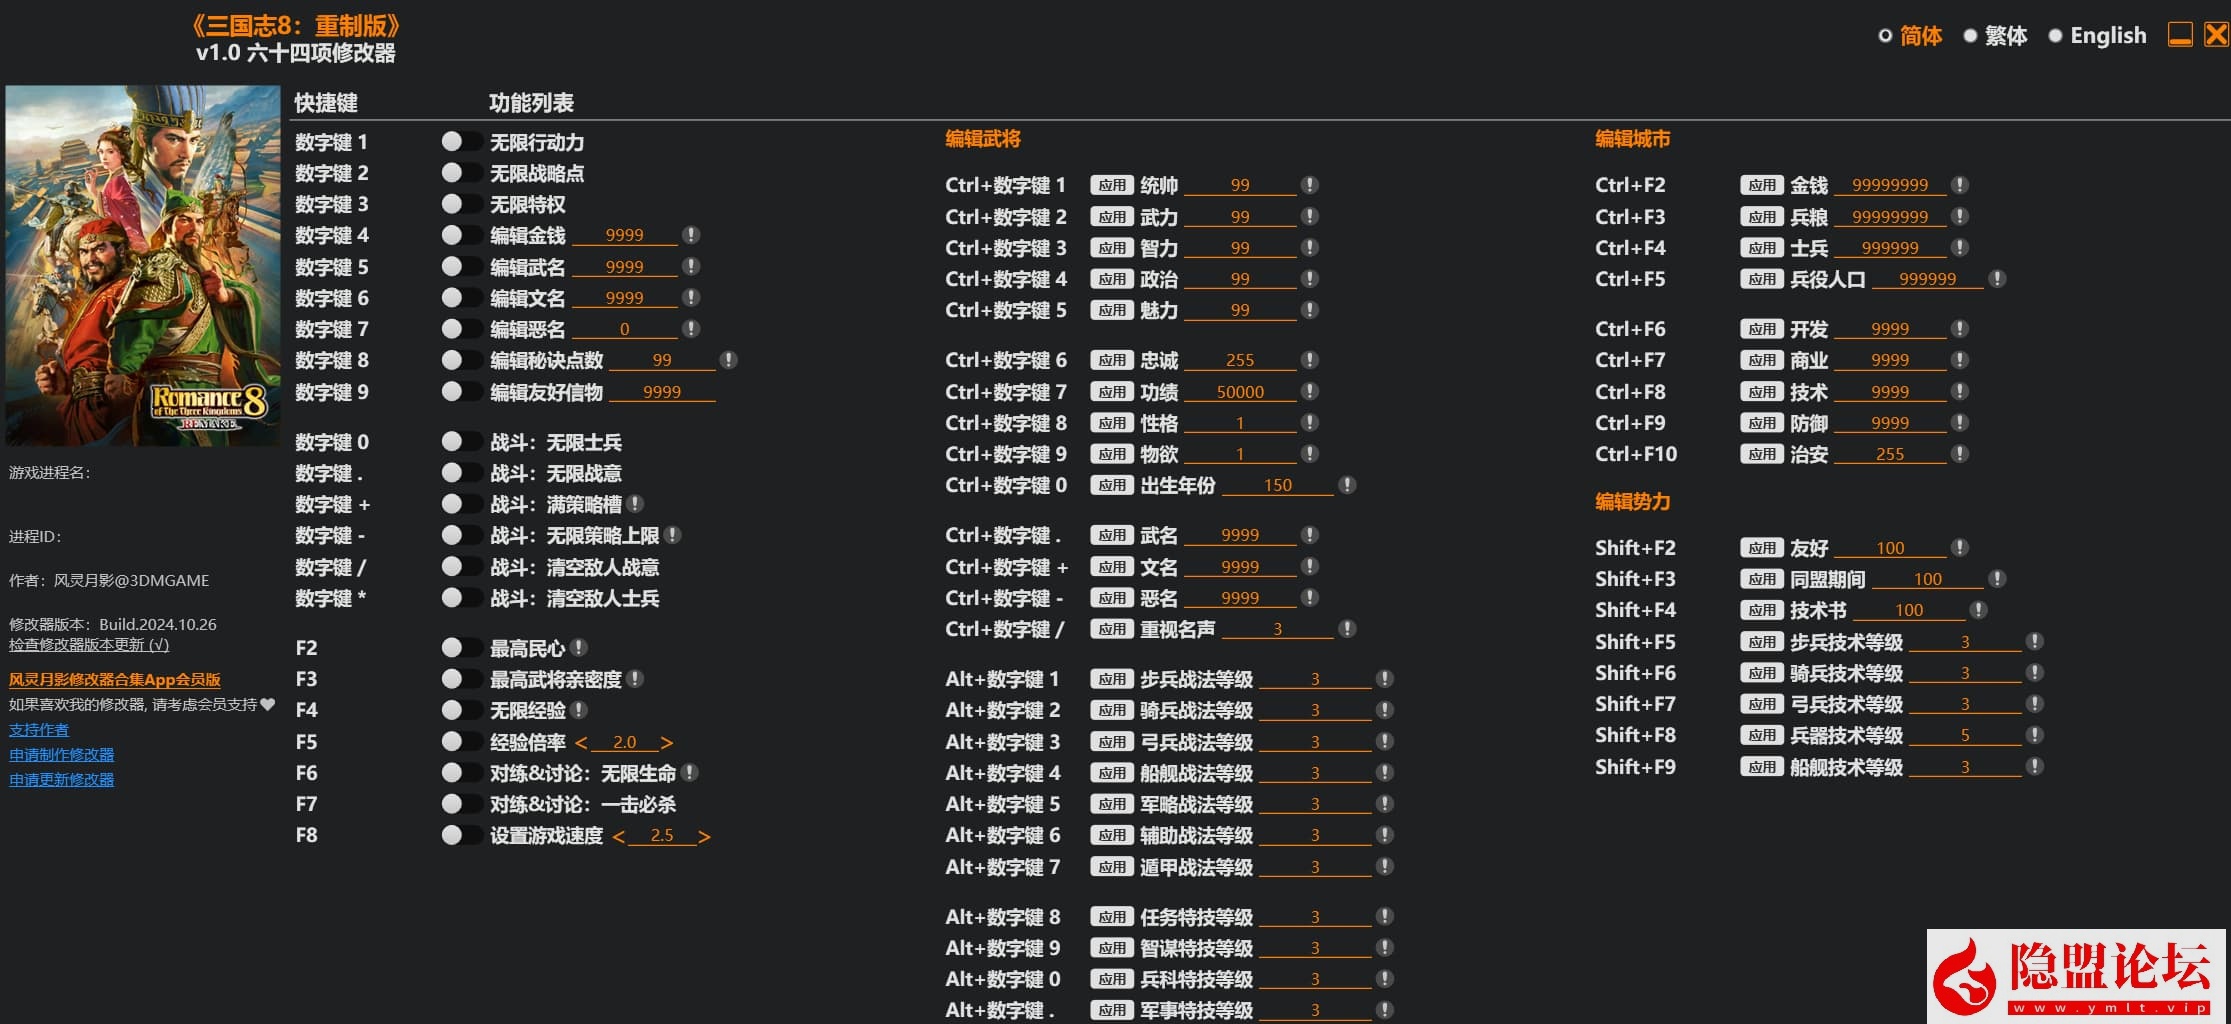This screenshot has height=1024, width=2231.
Task: Increase 经验倍率 with the right arrow
Action: [x=667, y=742]
